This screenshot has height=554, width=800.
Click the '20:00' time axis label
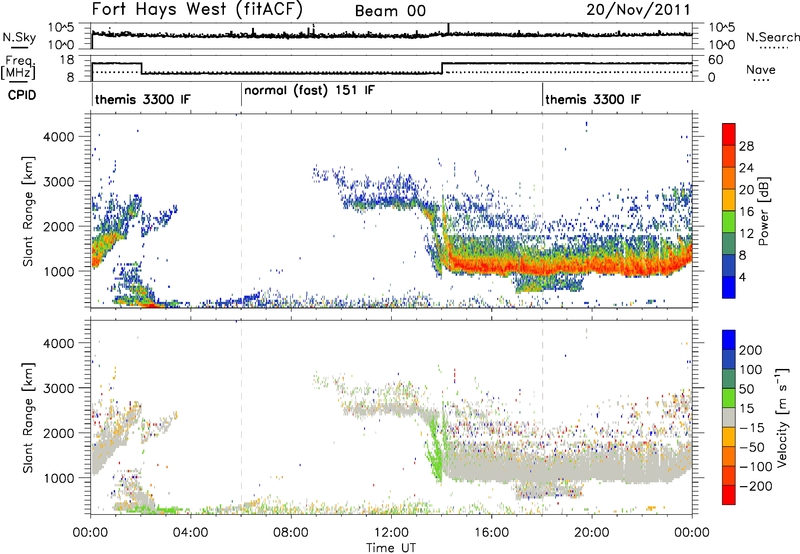click(x=592, y=533)
